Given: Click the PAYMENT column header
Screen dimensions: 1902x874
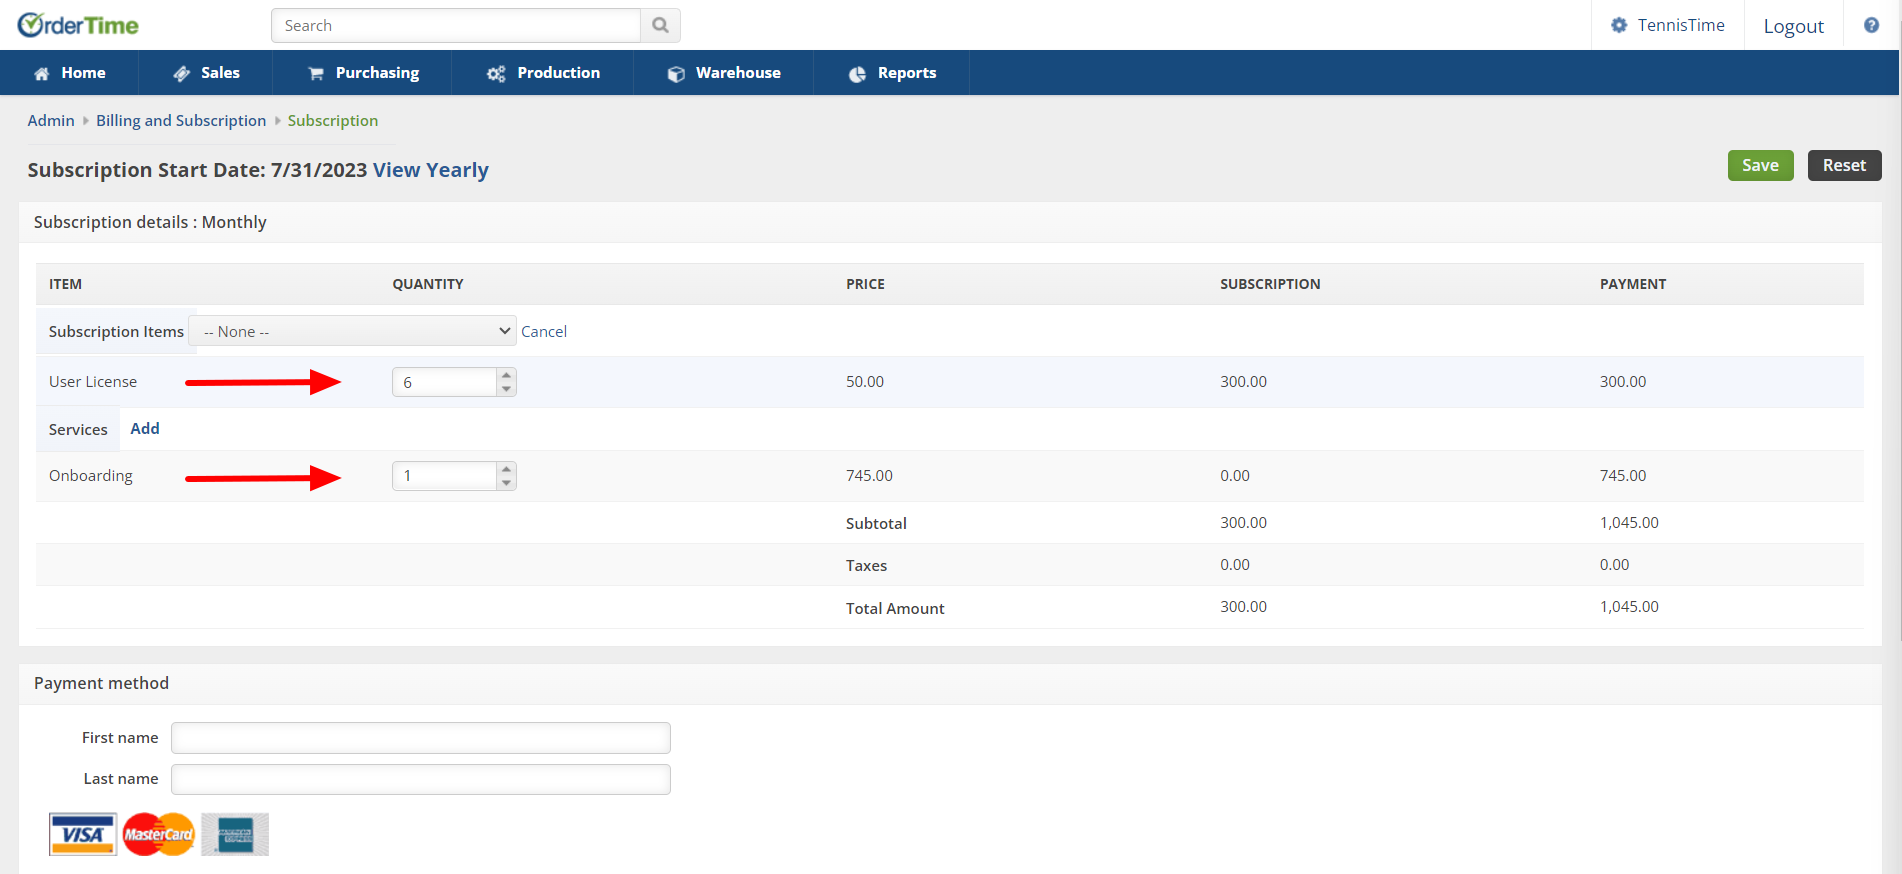Looking at the screenshot, I should tap(1633, 284).
